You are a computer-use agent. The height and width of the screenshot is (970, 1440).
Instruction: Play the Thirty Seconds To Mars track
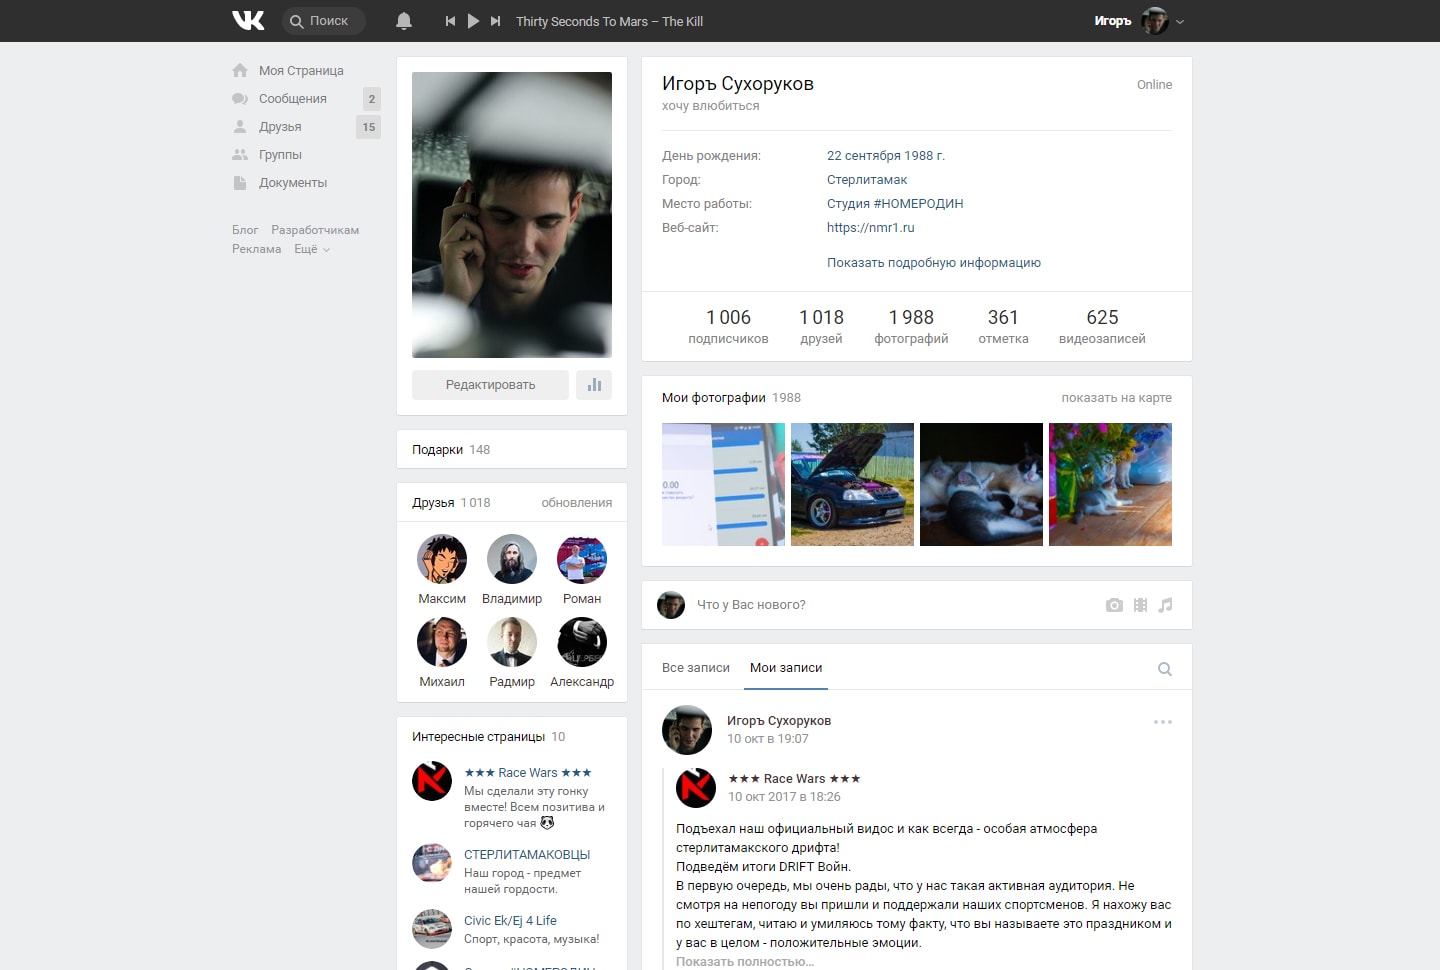[473, 21]
